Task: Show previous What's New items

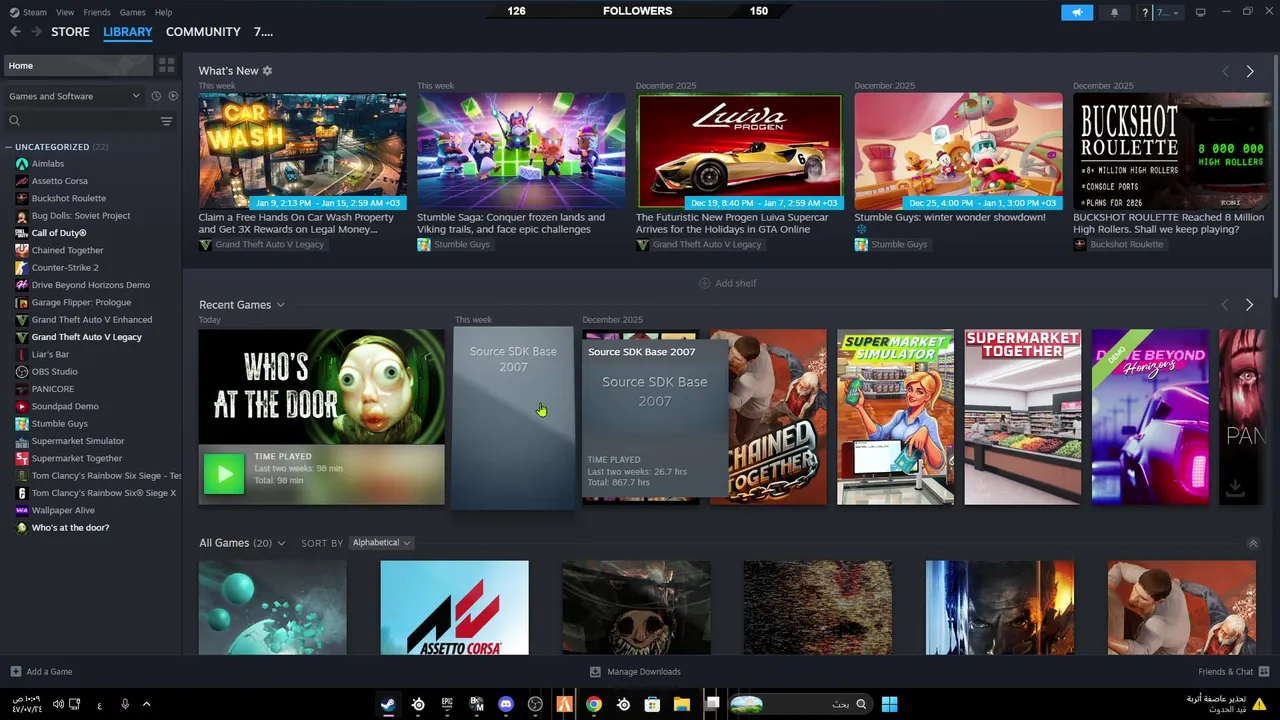Action: (x=1225, y=71)
